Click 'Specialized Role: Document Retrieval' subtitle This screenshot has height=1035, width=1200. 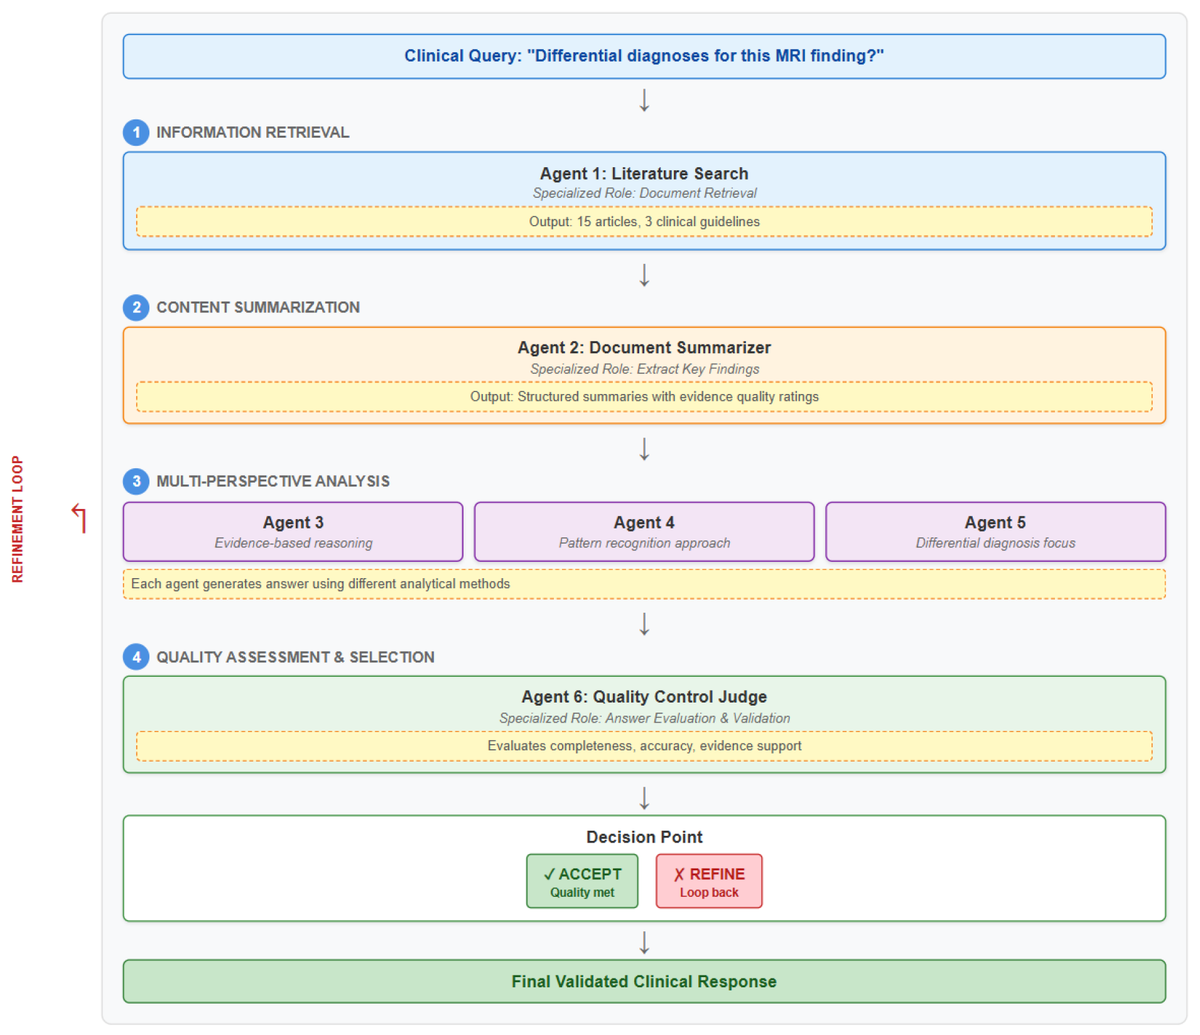tap(644, 193)
